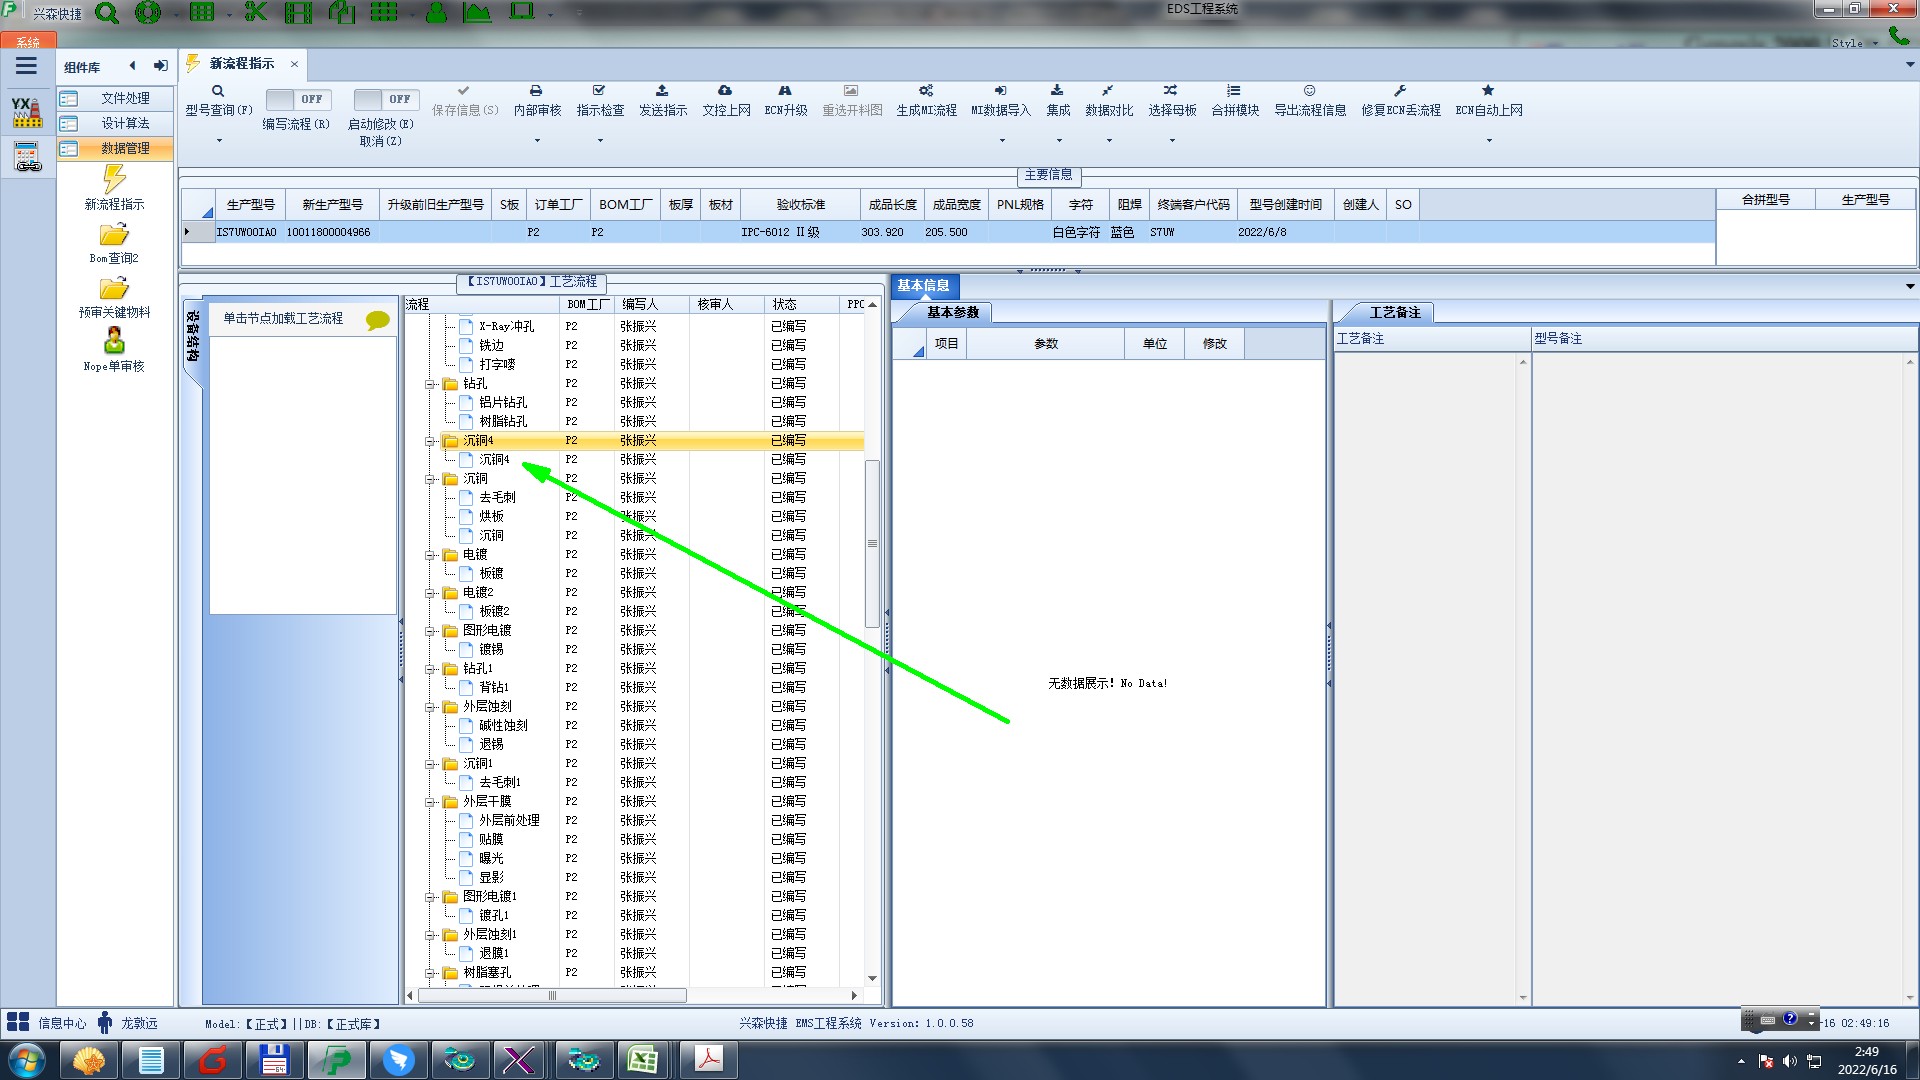The height and width of the screenshot is (1080, 1920).
Task: Click the process tree vertical scrollbar thumb
Action: (x=872, y=544)
